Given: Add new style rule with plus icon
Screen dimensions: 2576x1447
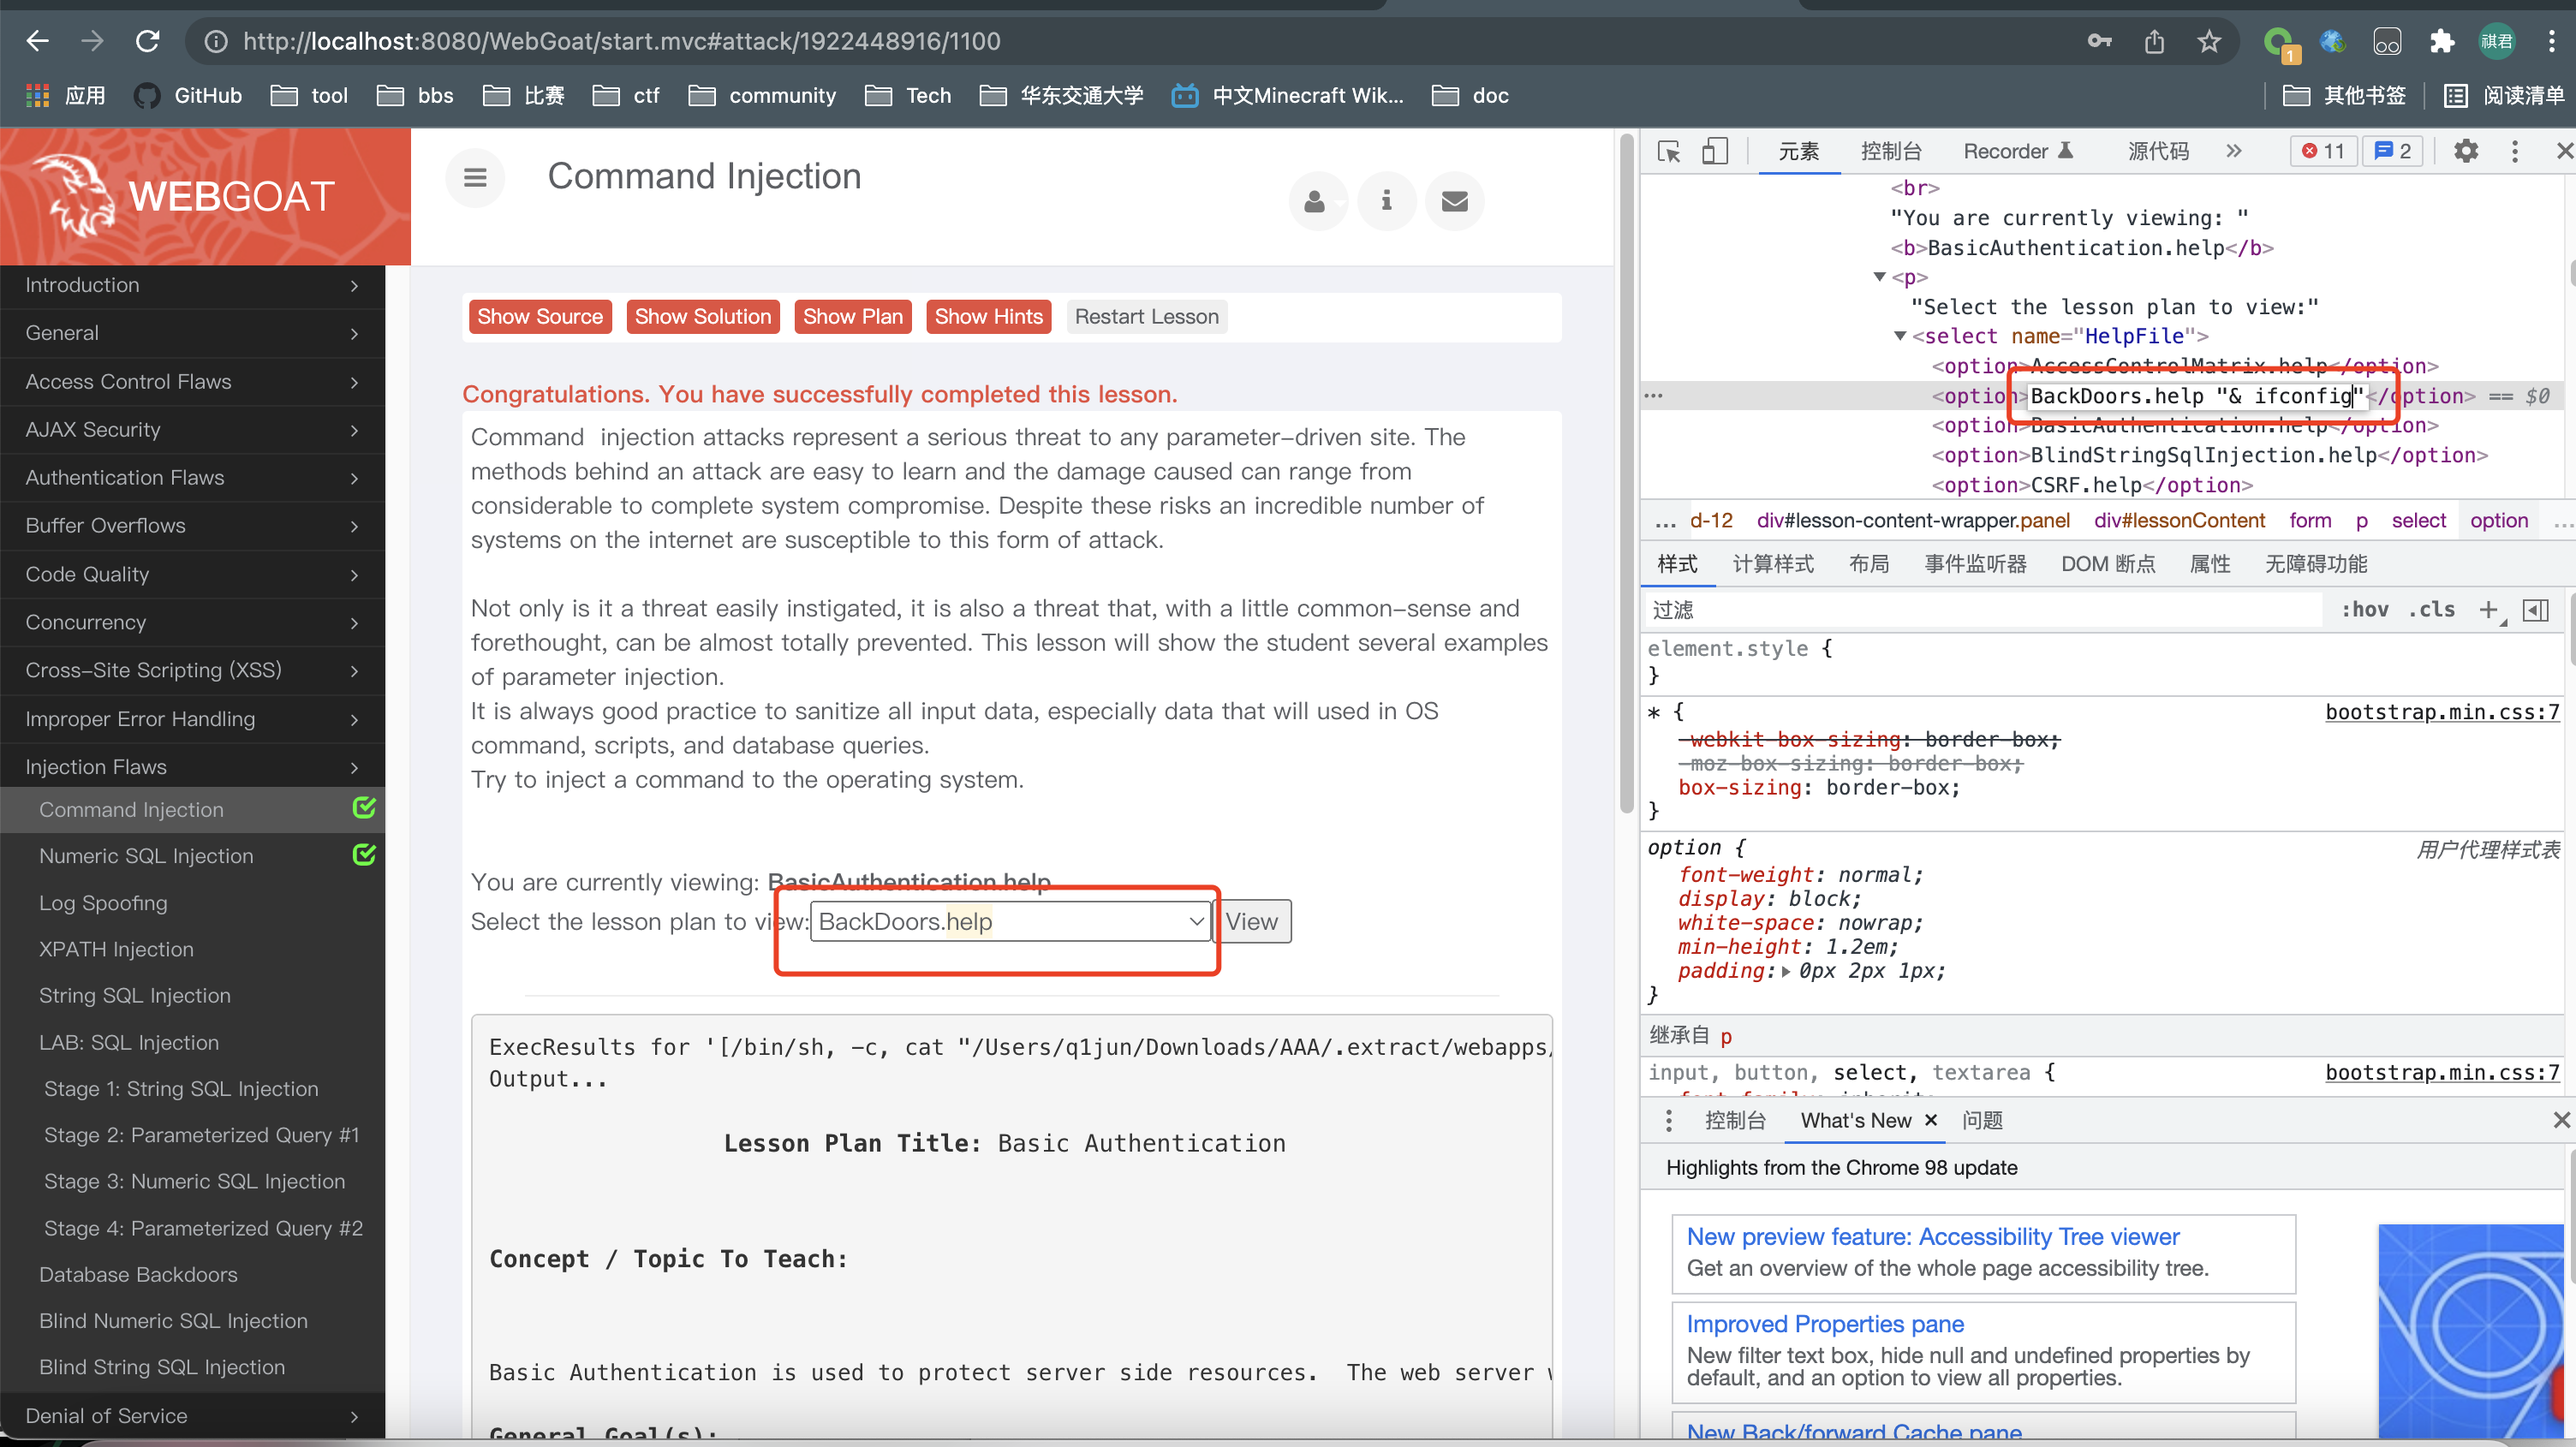Looking at the screenshot, I should (2489, 610).
